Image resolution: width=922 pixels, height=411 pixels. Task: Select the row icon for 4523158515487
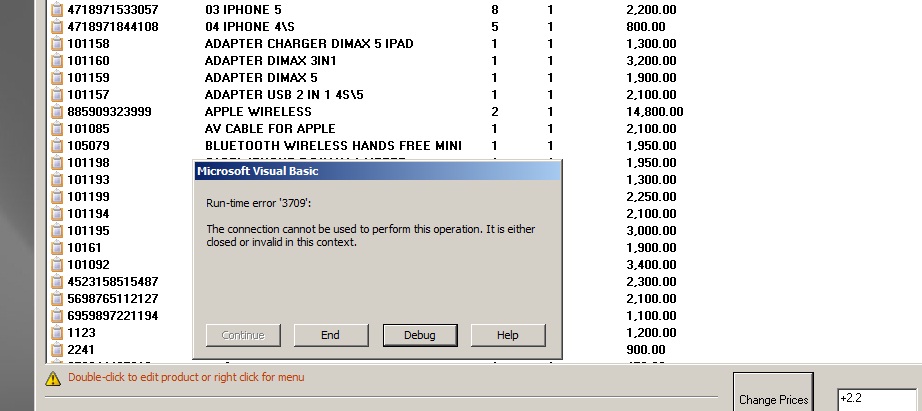click(x=56, y=282)
